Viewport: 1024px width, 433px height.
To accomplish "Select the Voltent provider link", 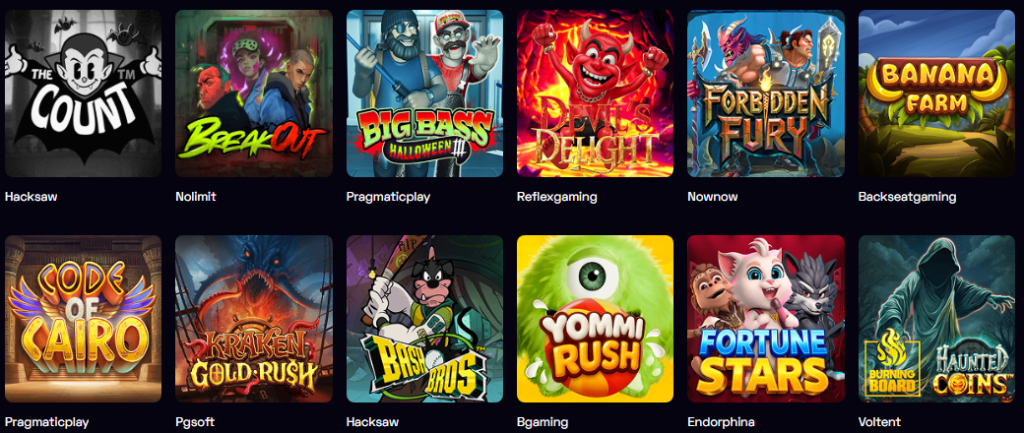I will click(x=879, y=422).
